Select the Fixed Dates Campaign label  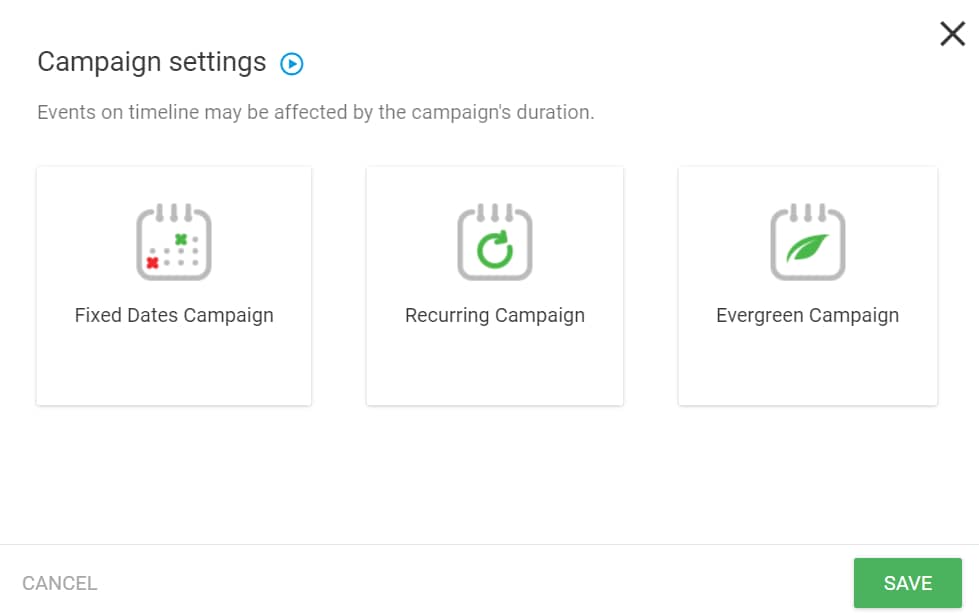[x=174, y=315]
